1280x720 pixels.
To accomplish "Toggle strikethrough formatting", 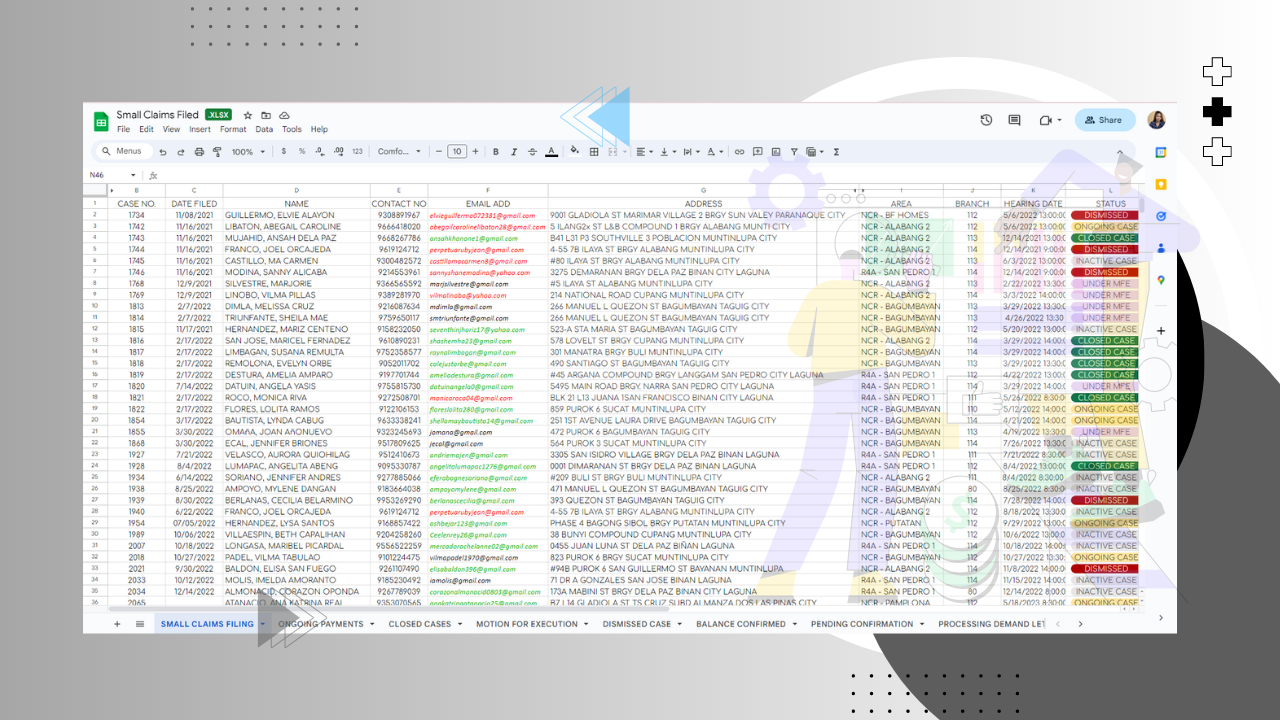I will click(x=532, y=152).
